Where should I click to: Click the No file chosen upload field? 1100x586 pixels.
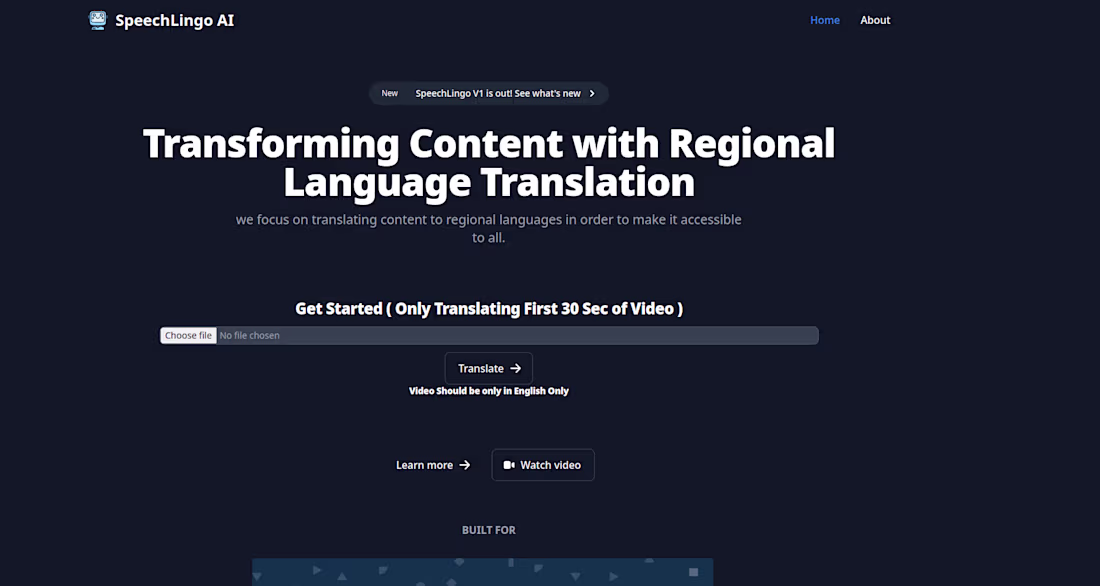point(250,335)
